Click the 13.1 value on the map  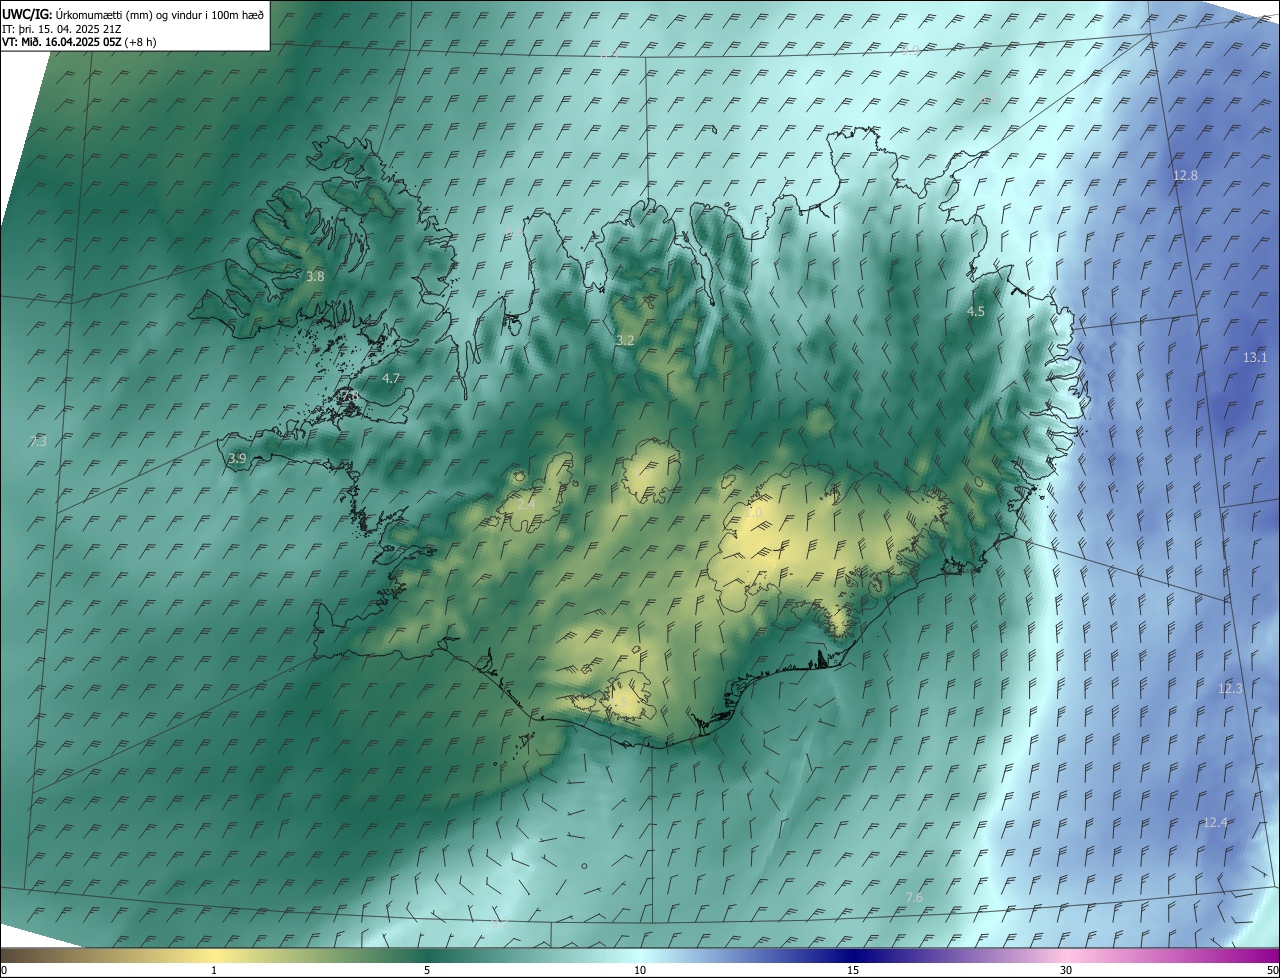(x=1255, y=357)
